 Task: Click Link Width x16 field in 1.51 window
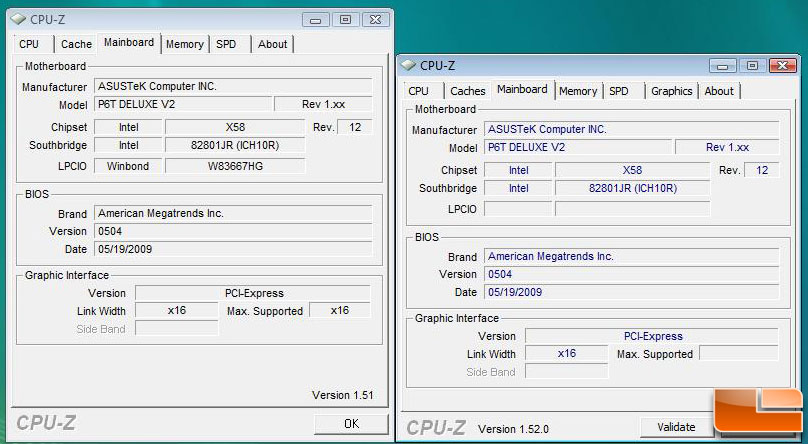click(x=177, y=311)
